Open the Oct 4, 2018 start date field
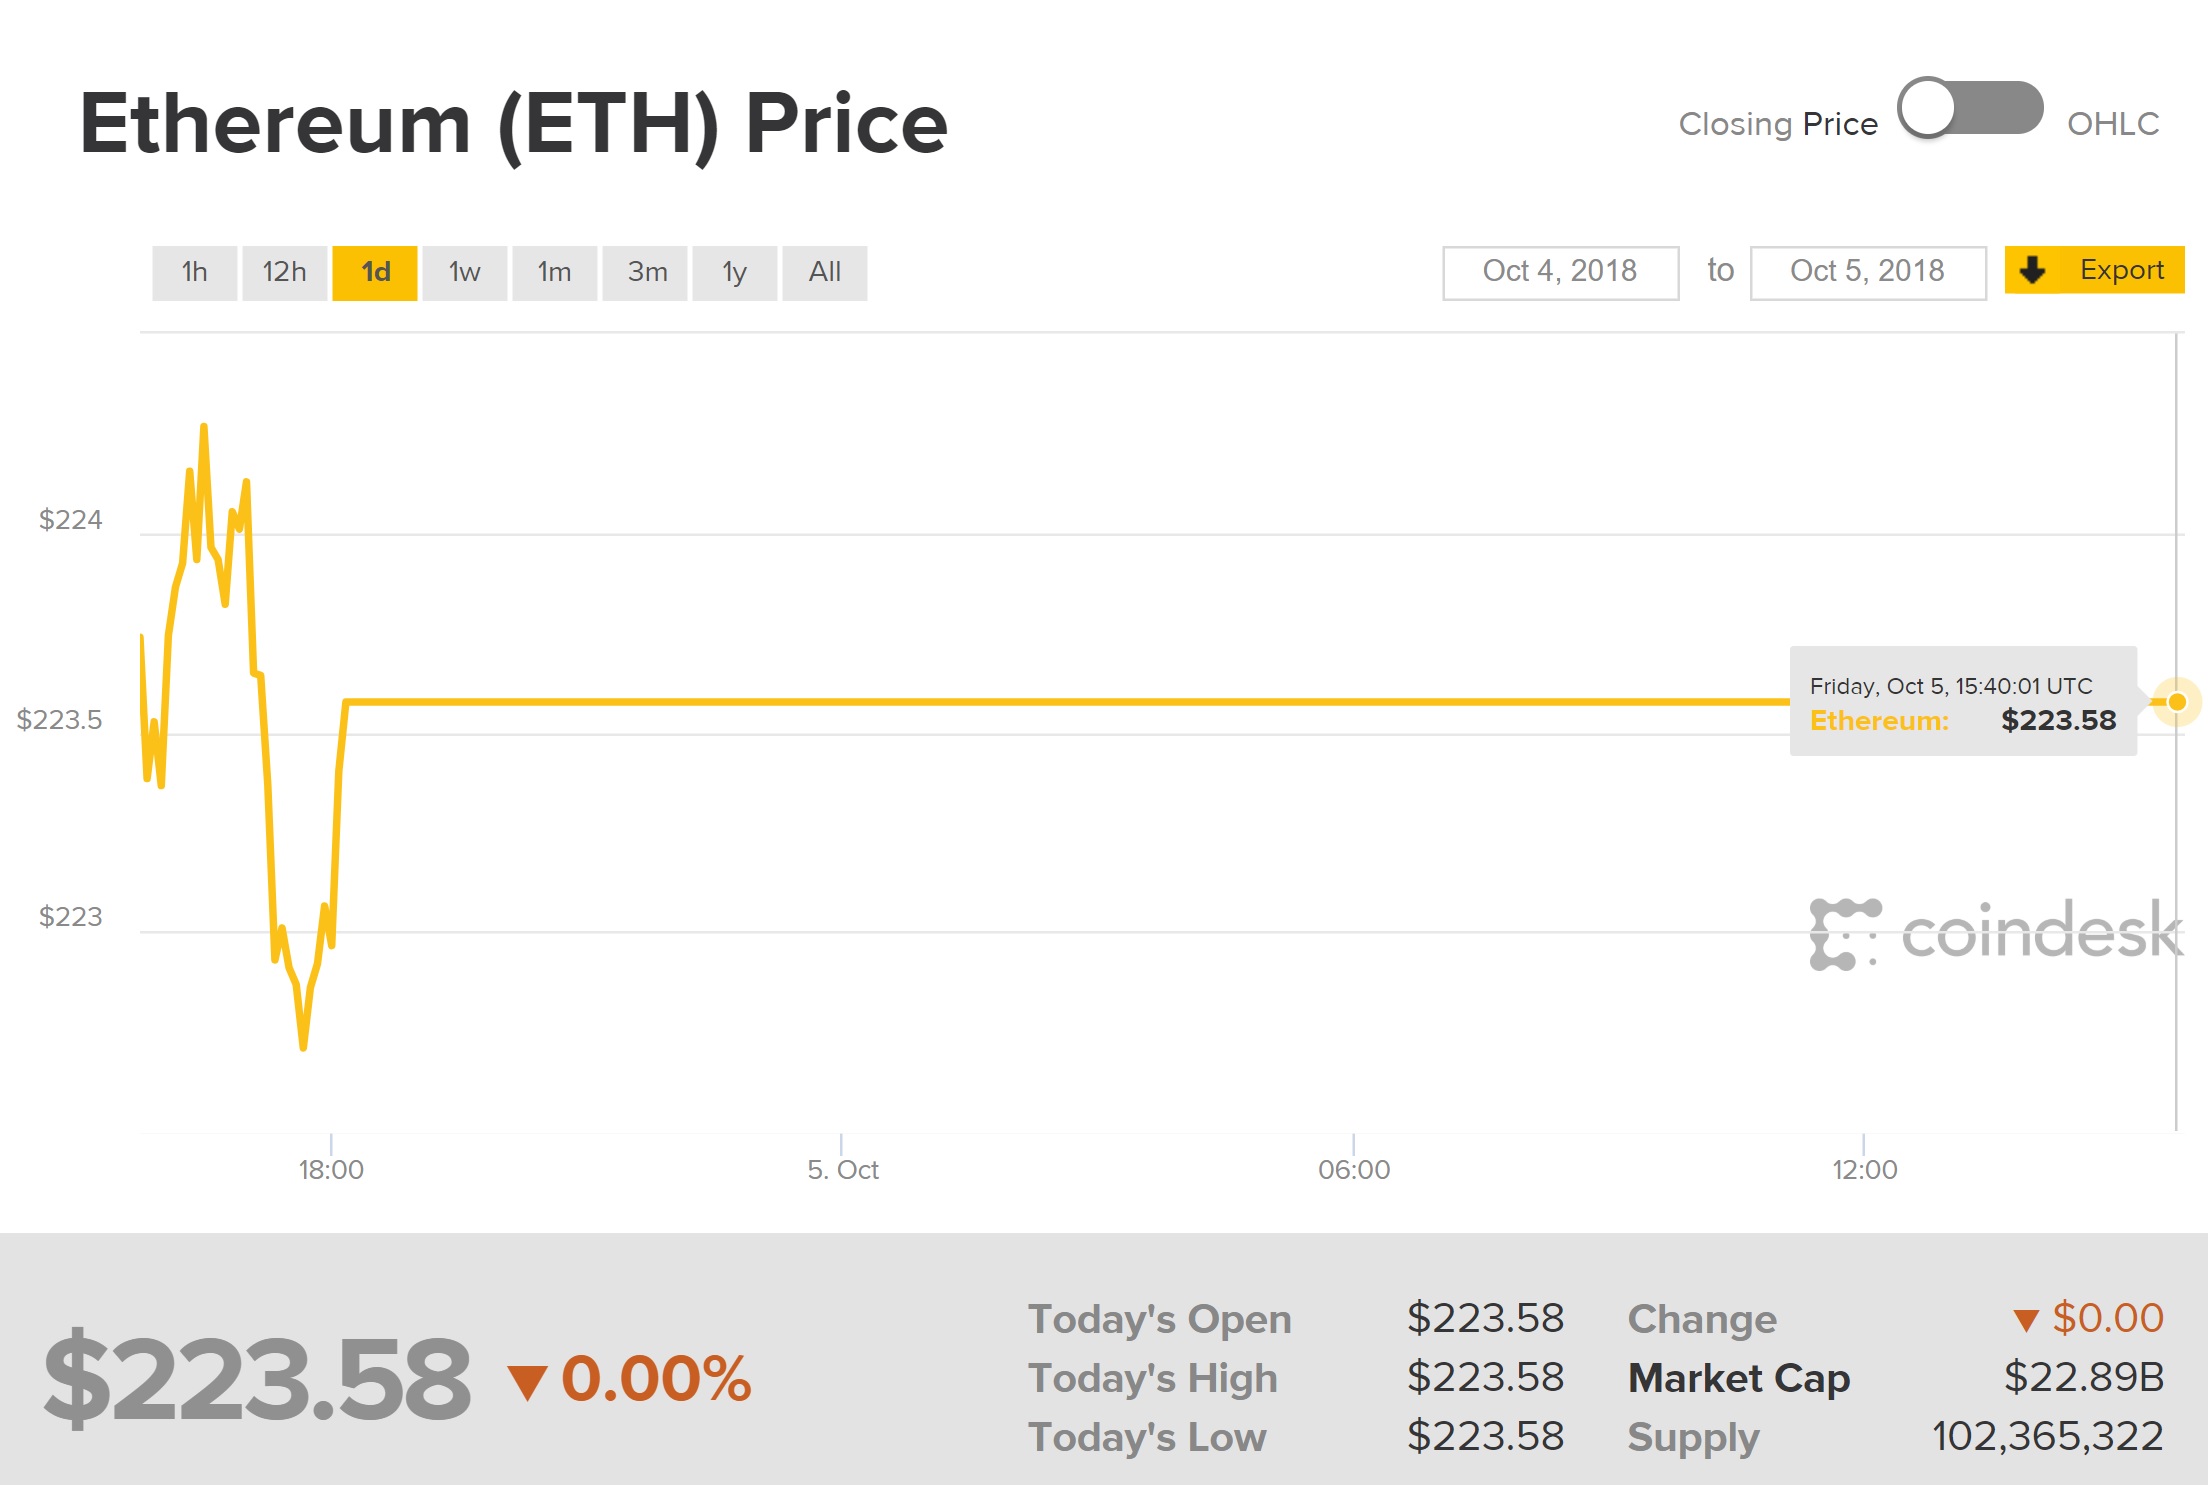This screenshot has height=1485, width=2208. pos(1560,272)
